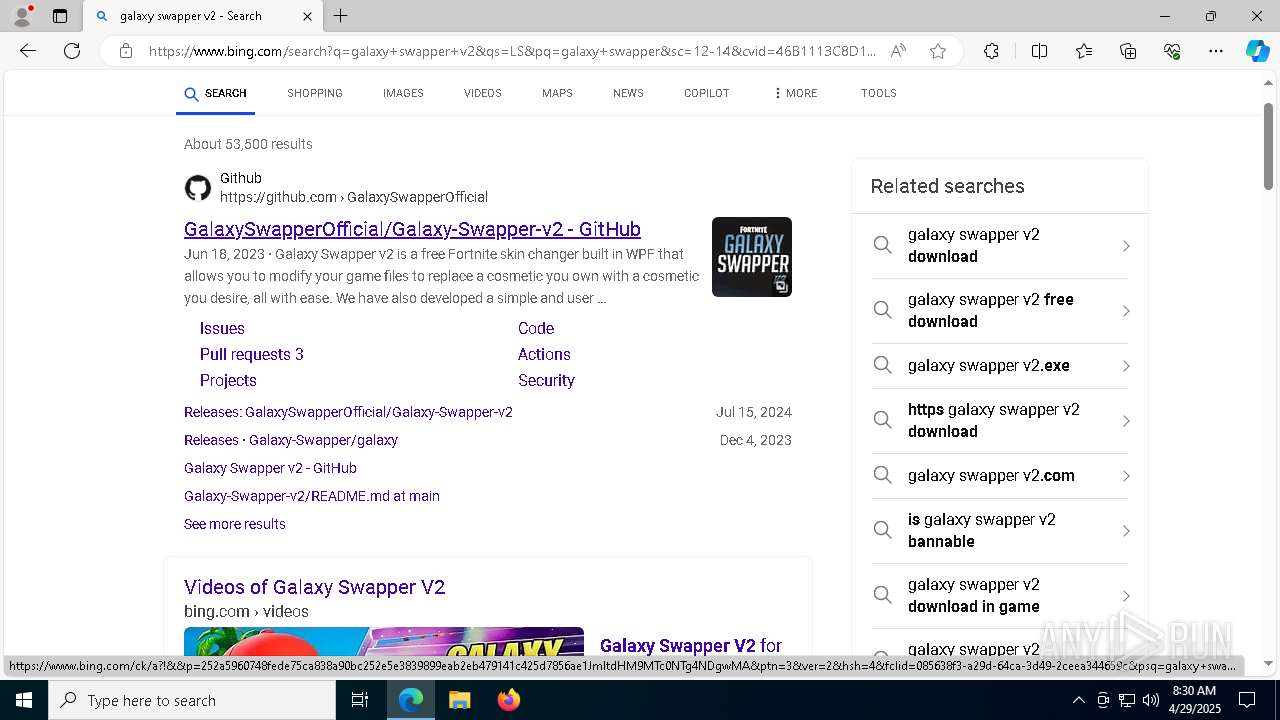Viewport: 1280px width, 720px height.
Task: Open the Code sublink
Action: point(536,328)
